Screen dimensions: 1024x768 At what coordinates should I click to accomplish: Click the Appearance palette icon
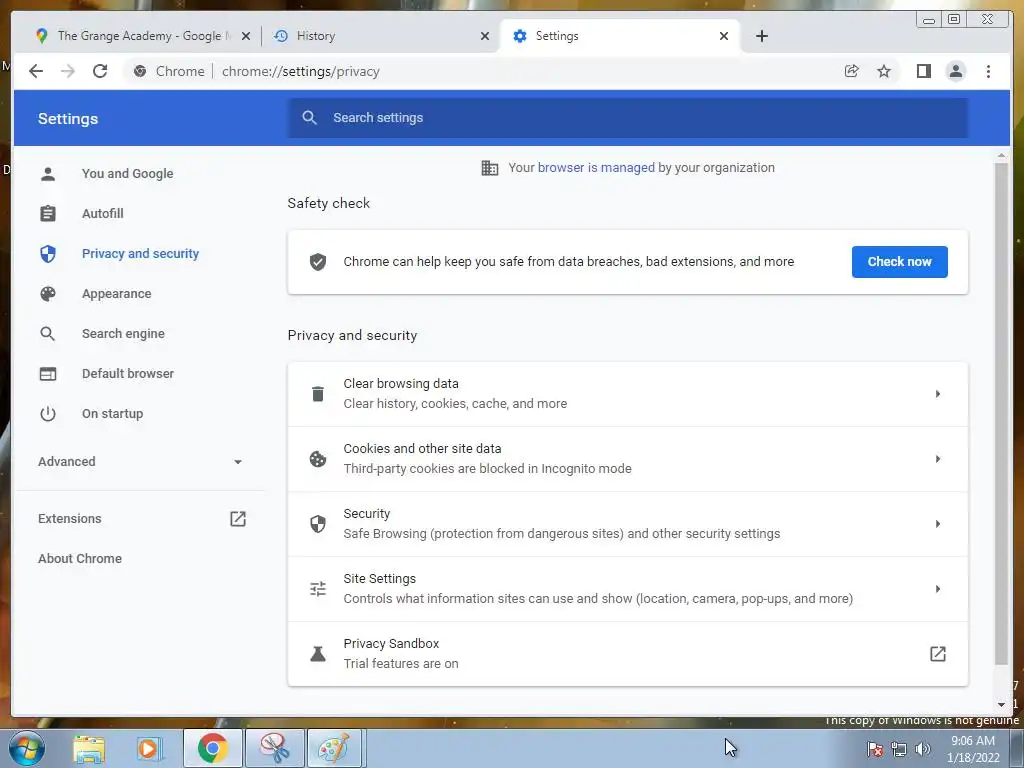click(48, 294)
